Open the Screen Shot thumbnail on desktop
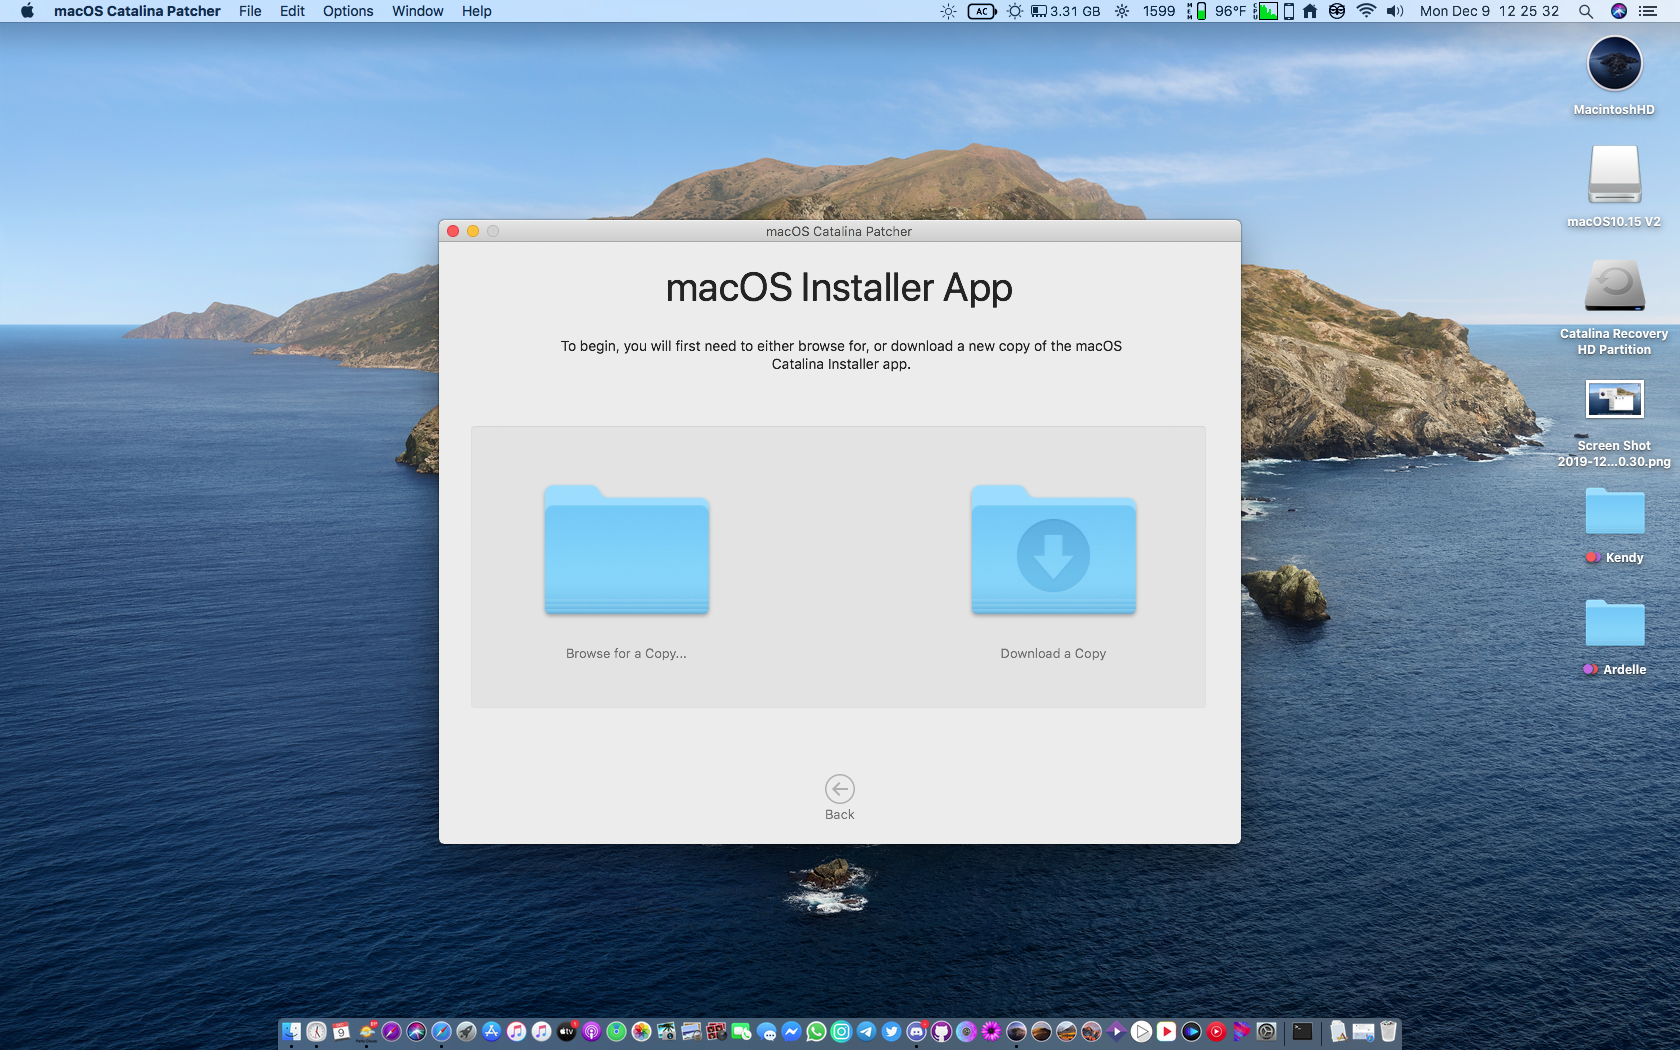 pos(1613,398)
